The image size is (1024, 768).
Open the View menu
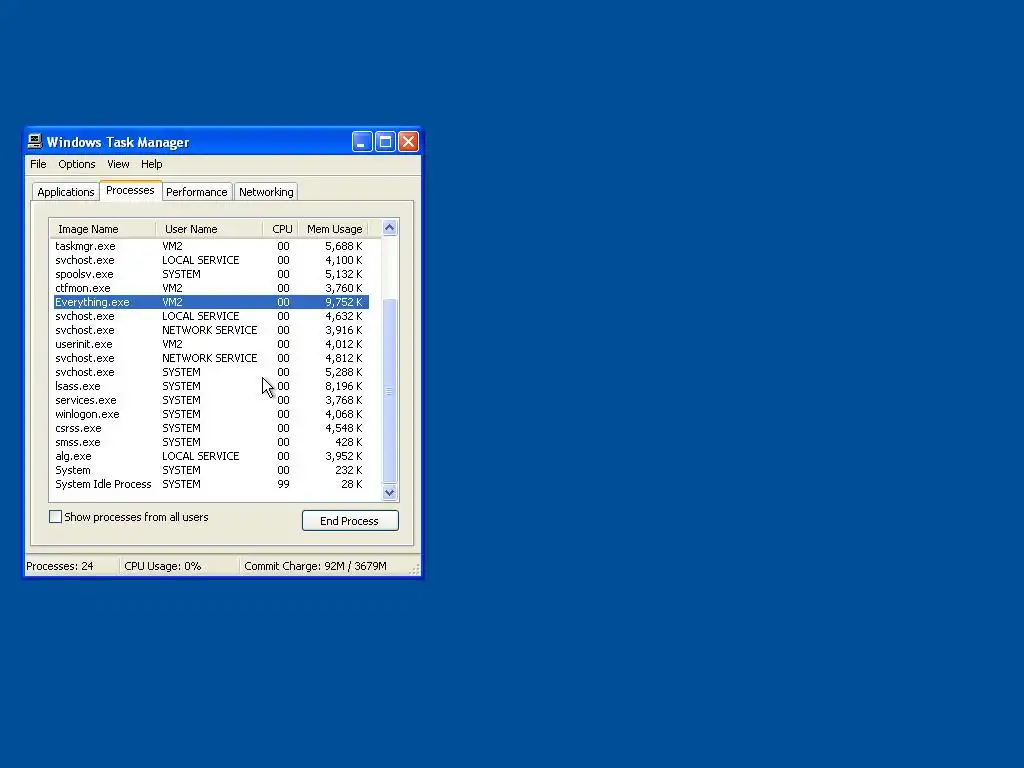pyautogui.click(x=118, y=164)
